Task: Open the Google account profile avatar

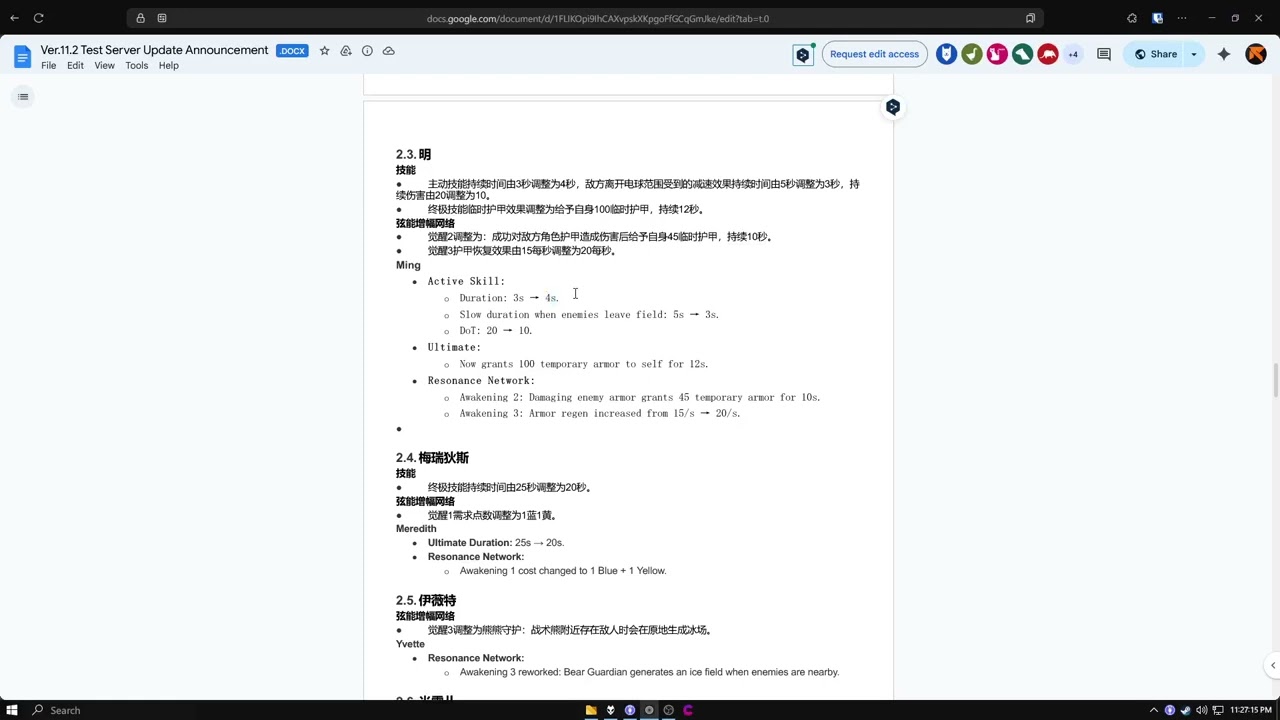Action: (x=1256, y=54)
